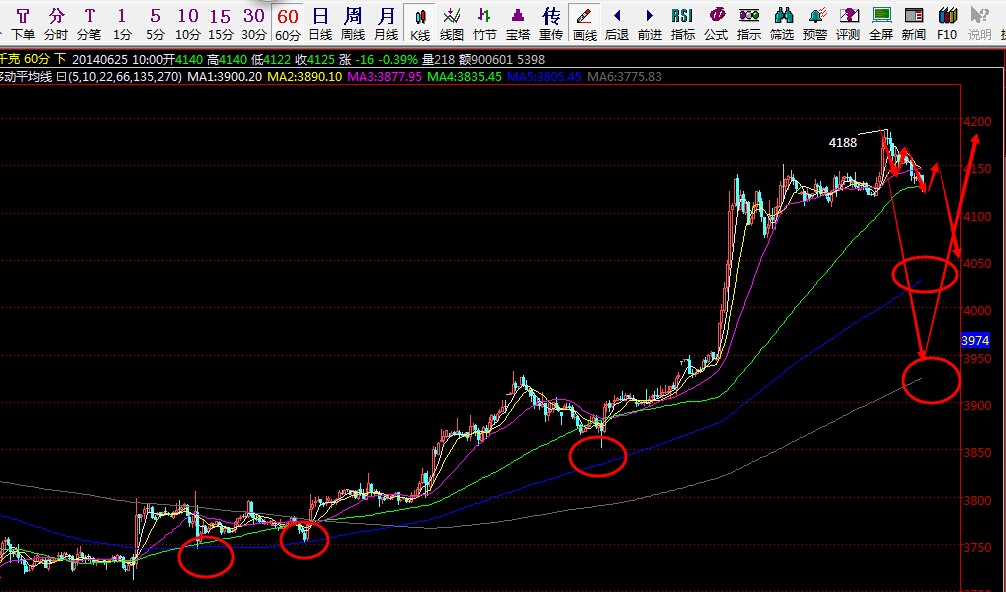Click the 额900601 turnover value
The image size is (1006, 592).
coord(486,60)
